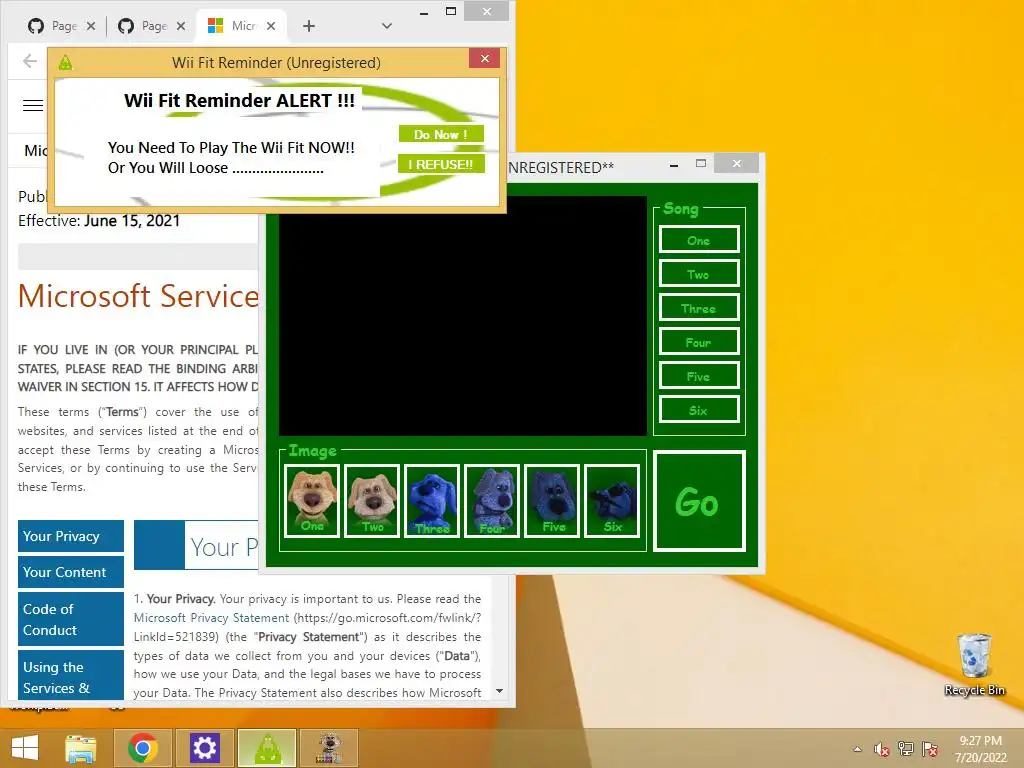The width and height of the screenshot is (1024, 768).
Task: Select blue dog image Four
Action: 492,501
